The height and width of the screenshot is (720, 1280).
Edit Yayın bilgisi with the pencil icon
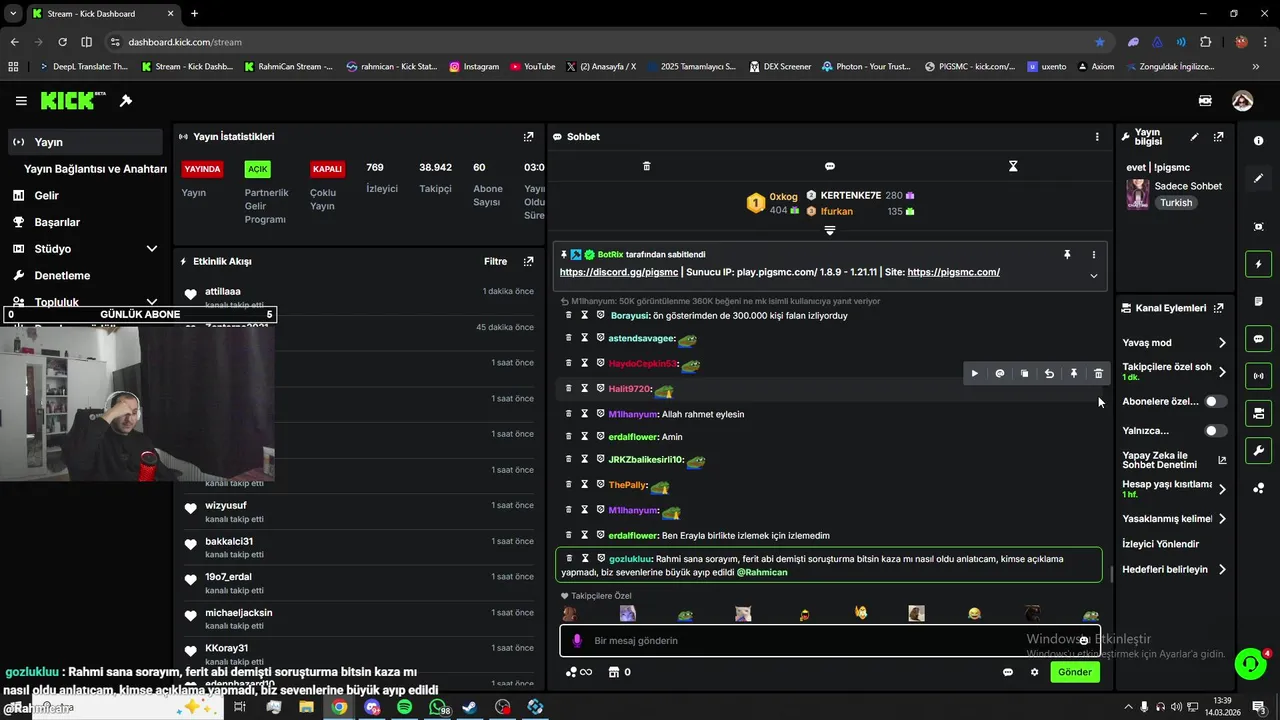pyautogui.click(x=1194, y=137)
